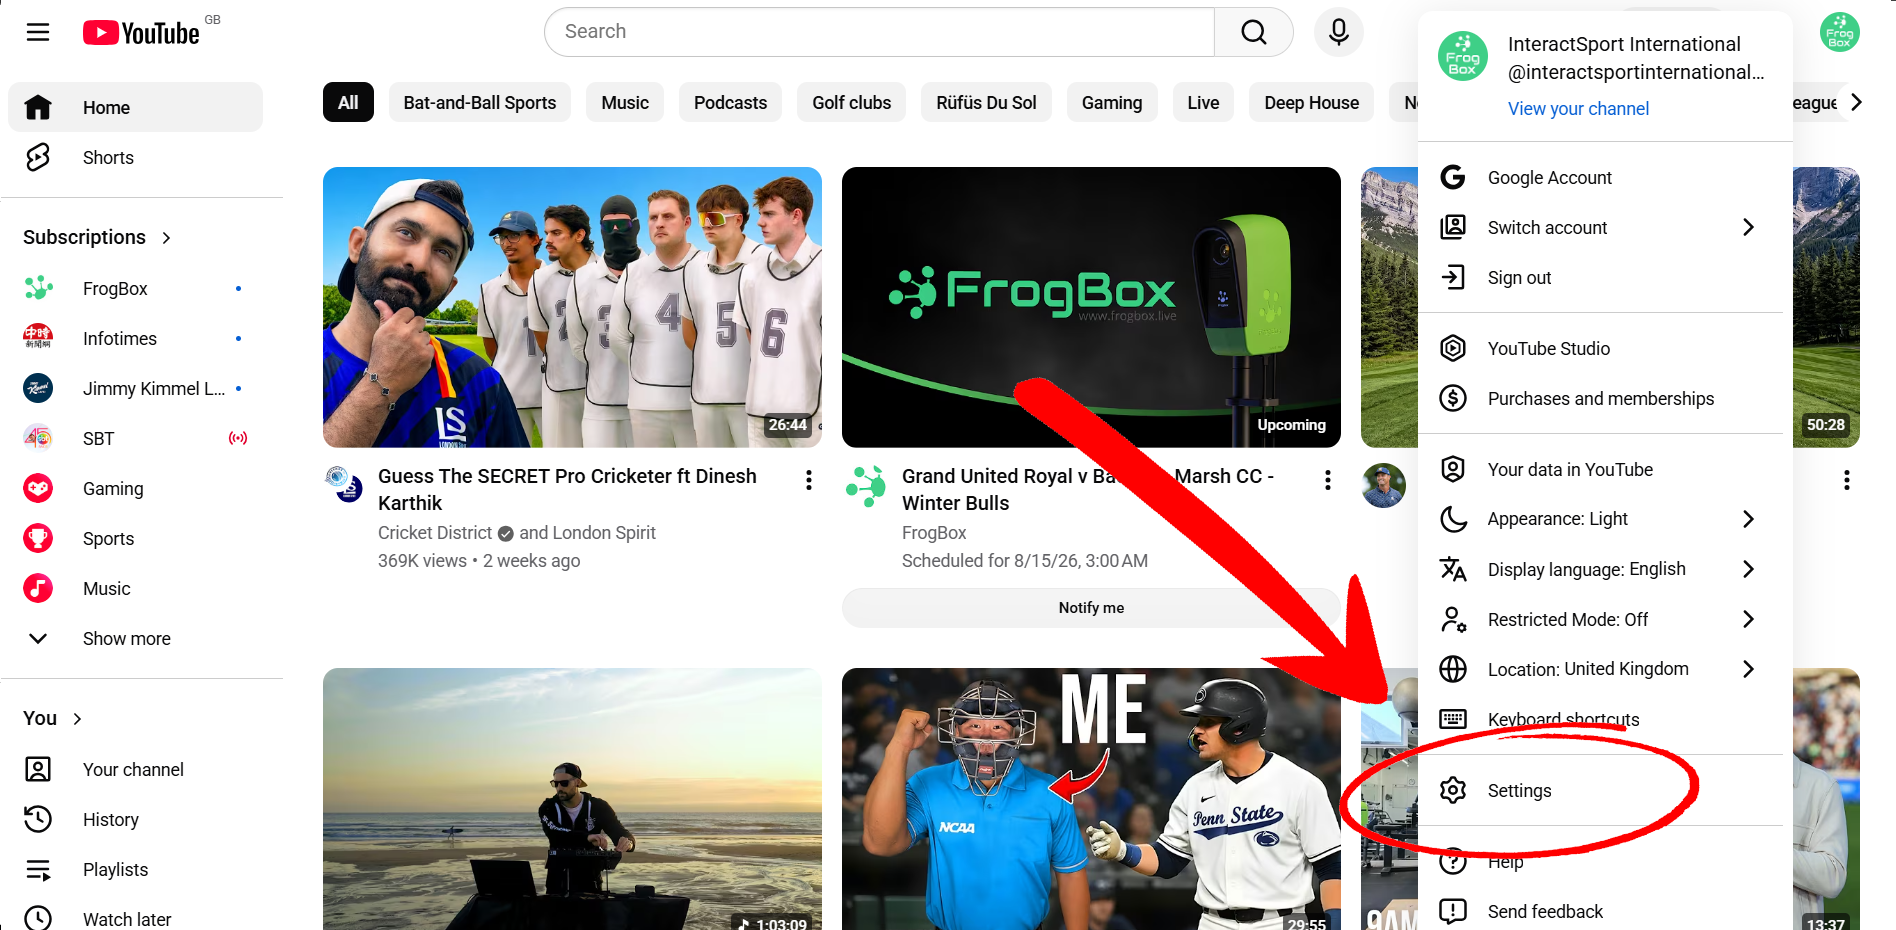Open the You section heading
Screen dimensions: 1896x930
pyautogui.click(x=52, y=719)
